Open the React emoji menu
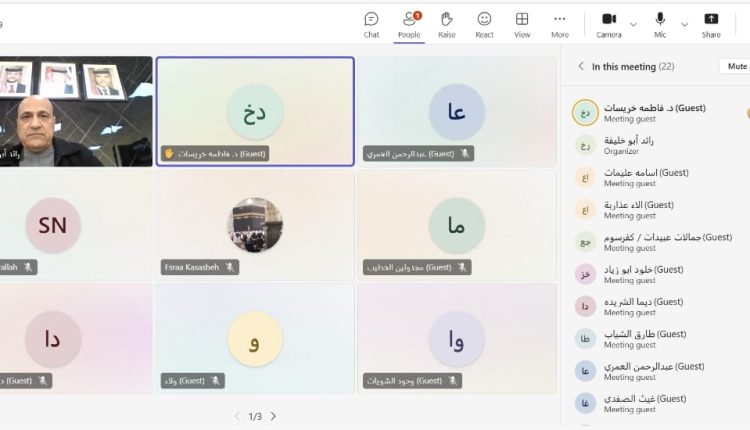750x430 pixels. pos(484,24)
